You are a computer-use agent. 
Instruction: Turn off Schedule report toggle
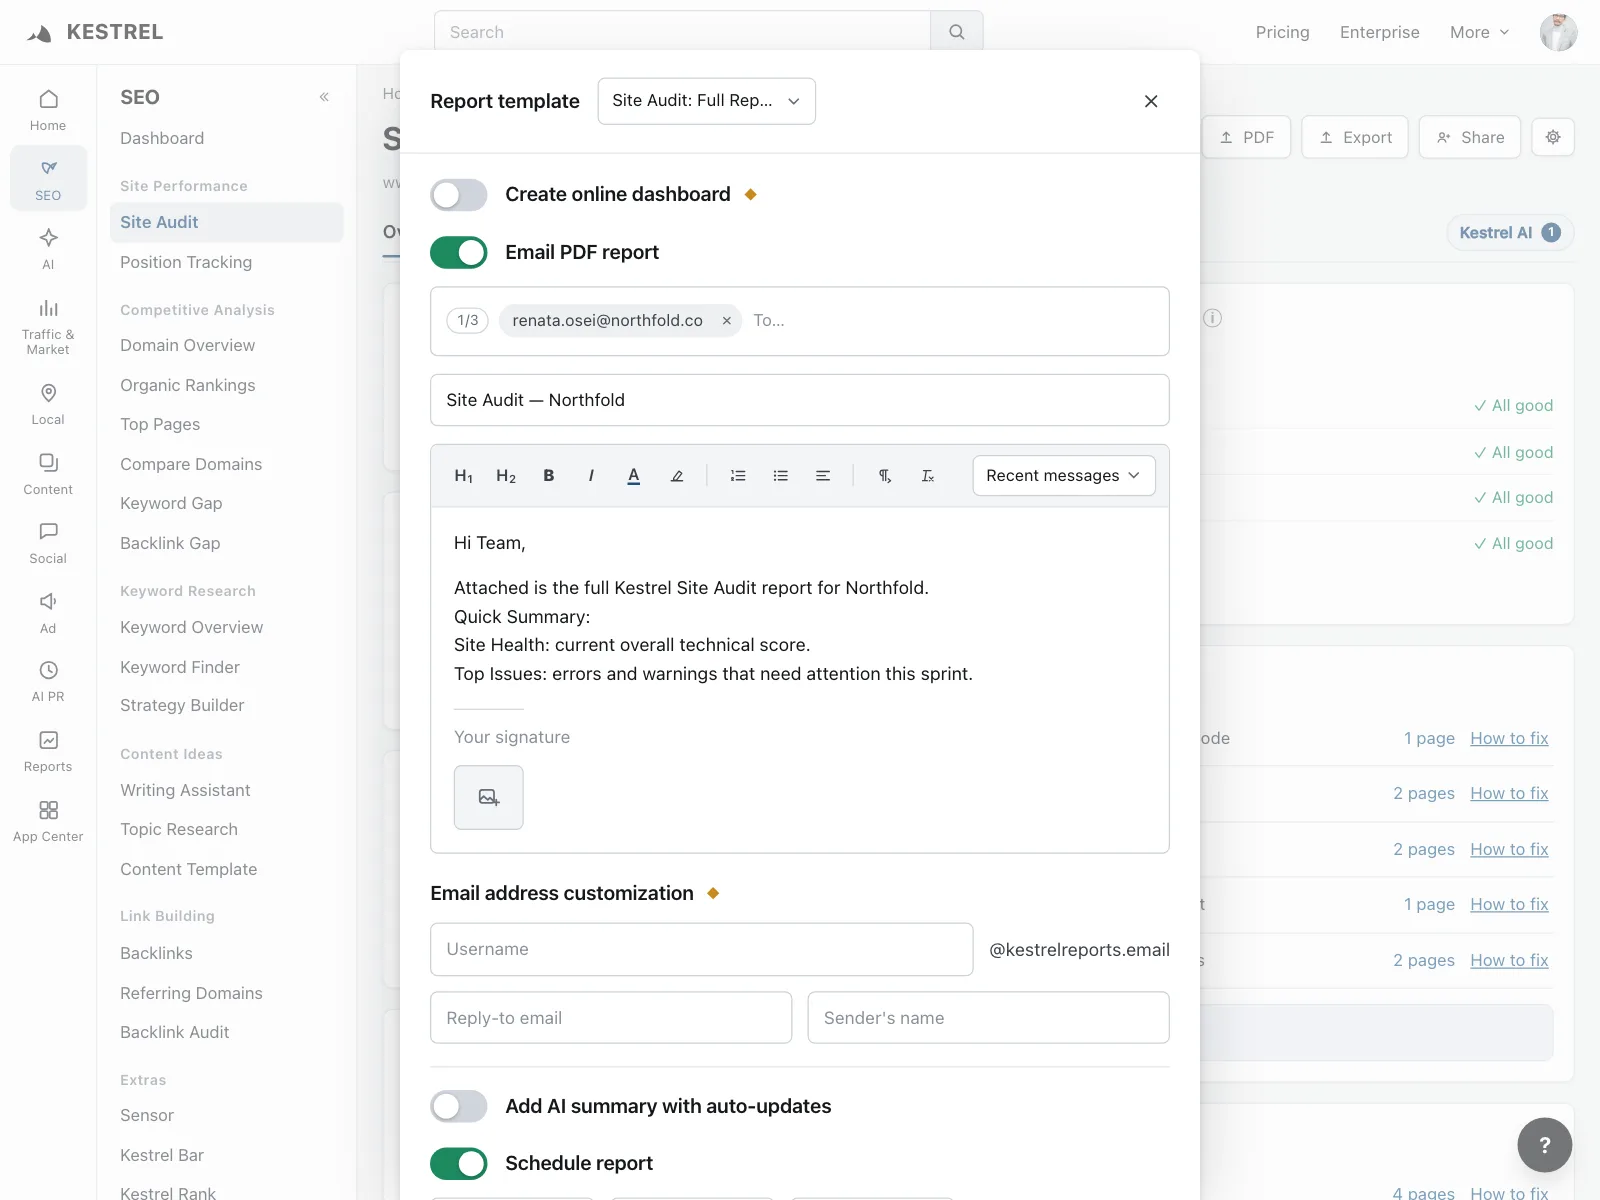(459, 1163)
